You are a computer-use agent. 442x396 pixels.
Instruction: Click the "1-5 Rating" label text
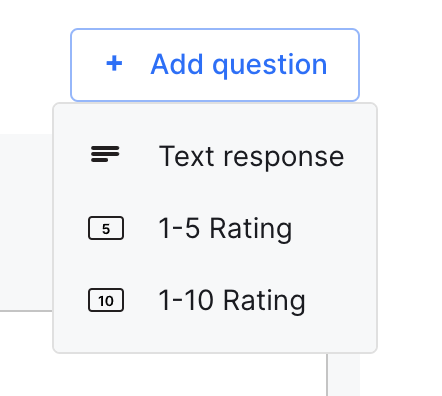pos(225,229)
